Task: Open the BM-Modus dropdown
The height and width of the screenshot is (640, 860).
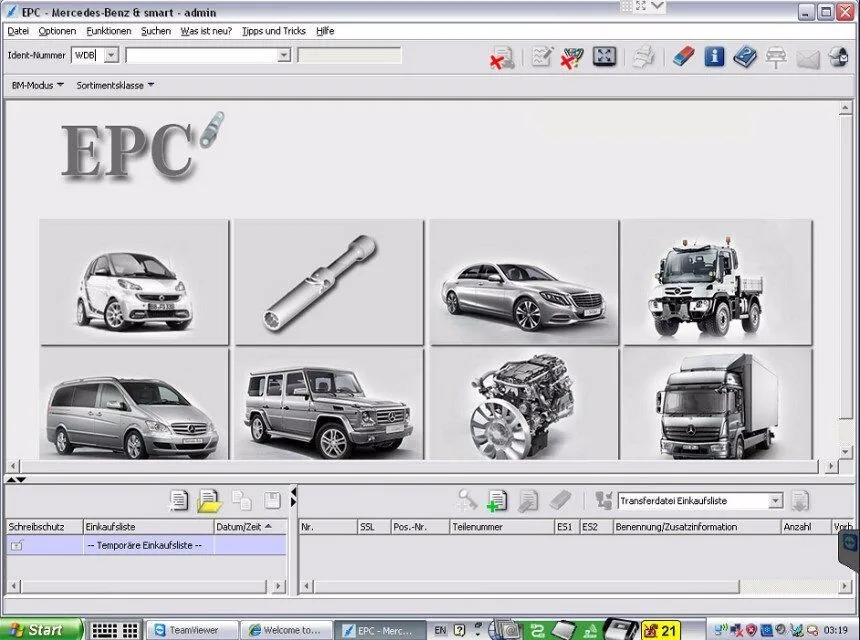Action: pyautogui.click(x=37, y=86)
